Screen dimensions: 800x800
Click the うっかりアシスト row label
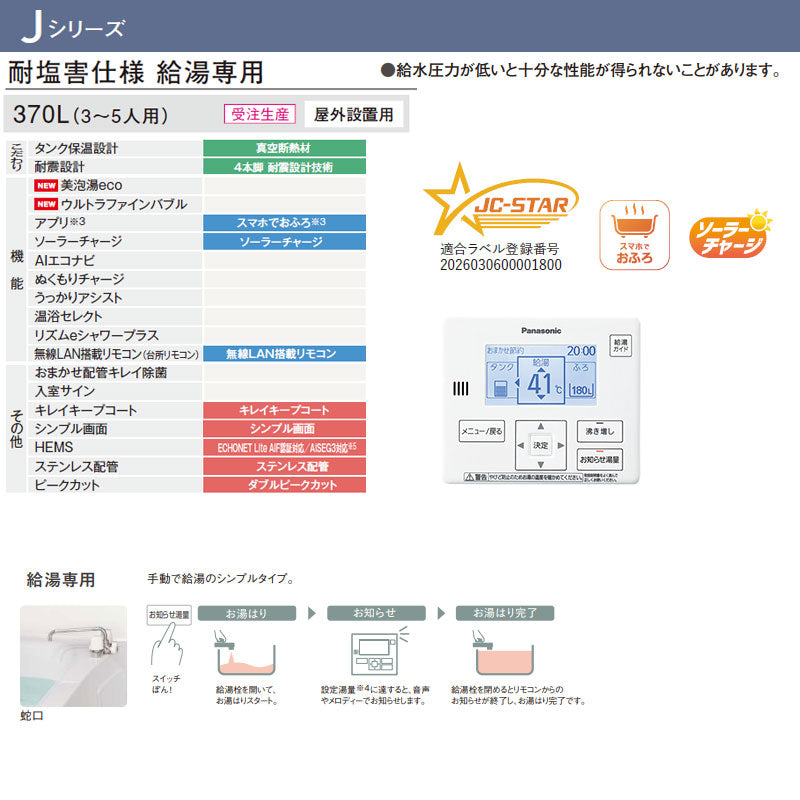pos(78,298)
